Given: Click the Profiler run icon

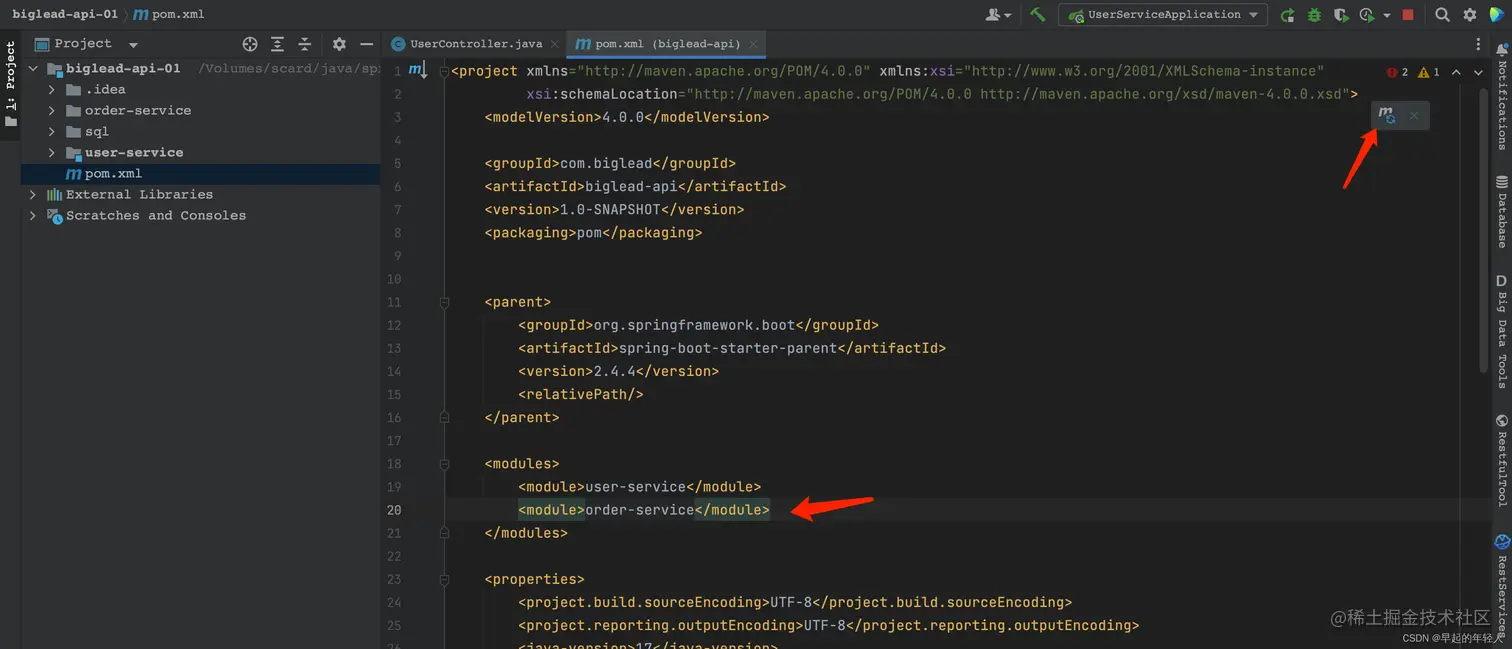Looking at the screenshot, I should (1367, 15).
